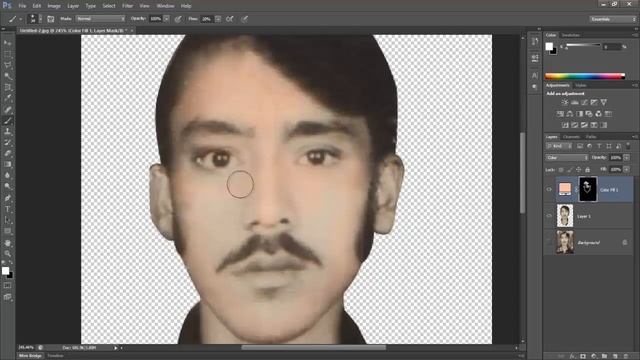This screenshot has height=360, width=640.
Task: Toggle visibility of Color Fill 1 layer
Action: coord(549,189)
